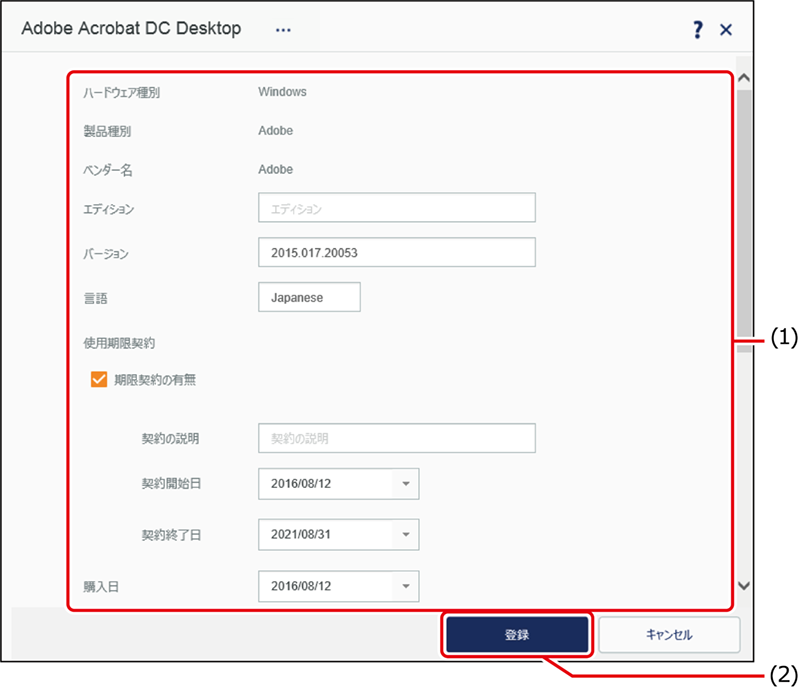This screenshot has height=689, width=801.
Task: Click the 購入日 label
Action: pos(101,587)
